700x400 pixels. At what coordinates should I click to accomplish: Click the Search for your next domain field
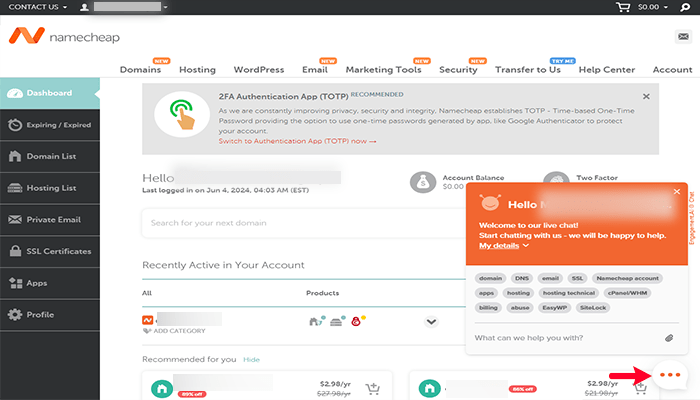tap(304, 223)
